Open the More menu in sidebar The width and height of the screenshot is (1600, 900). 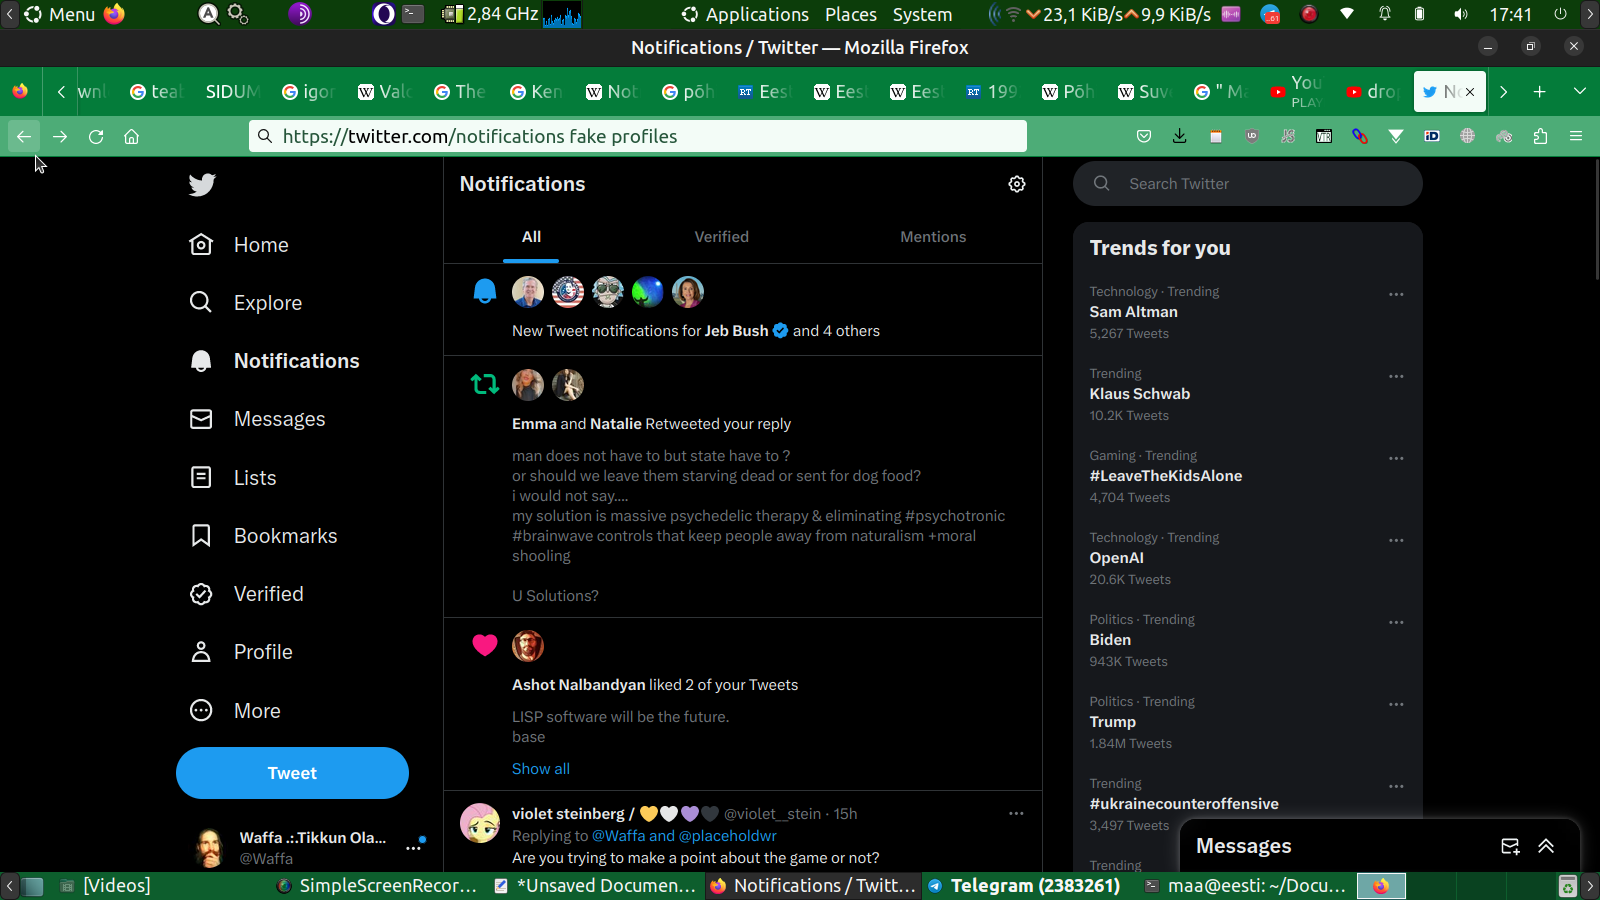tap(235, 711)
